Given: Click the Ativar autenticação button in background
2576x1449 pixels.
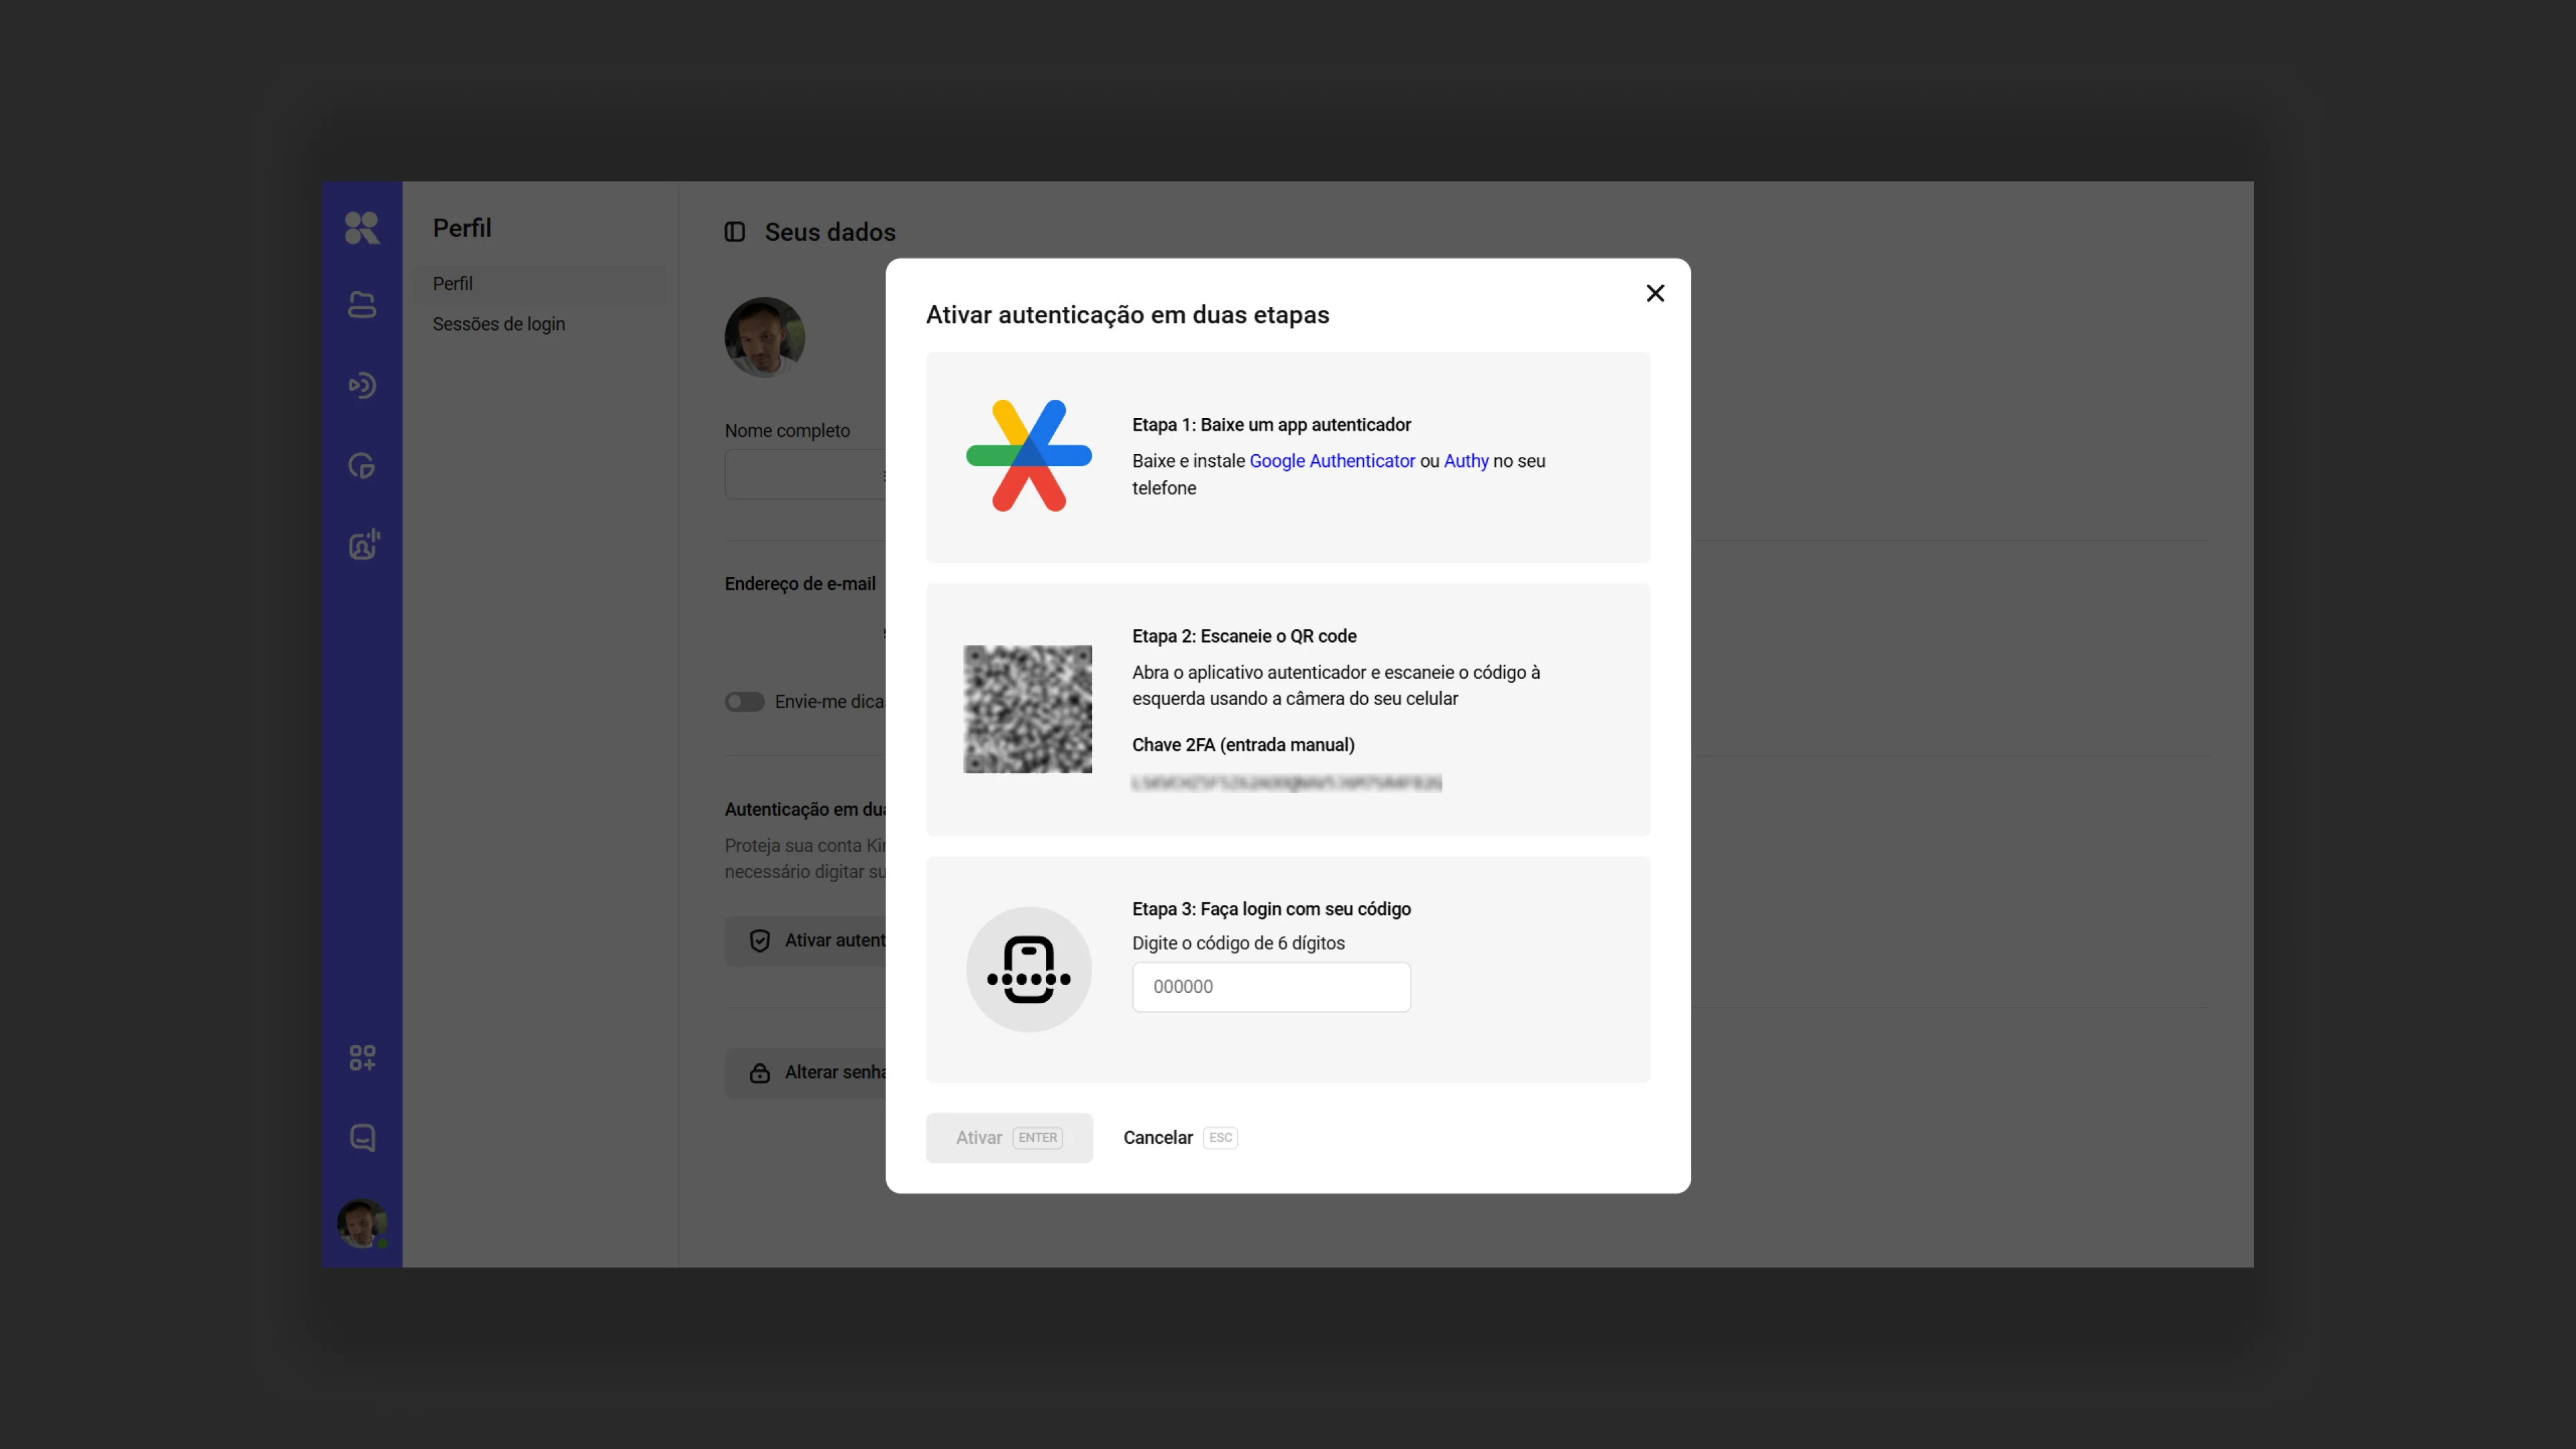Looking at the screenshot, I should click(x=805, y=941).
